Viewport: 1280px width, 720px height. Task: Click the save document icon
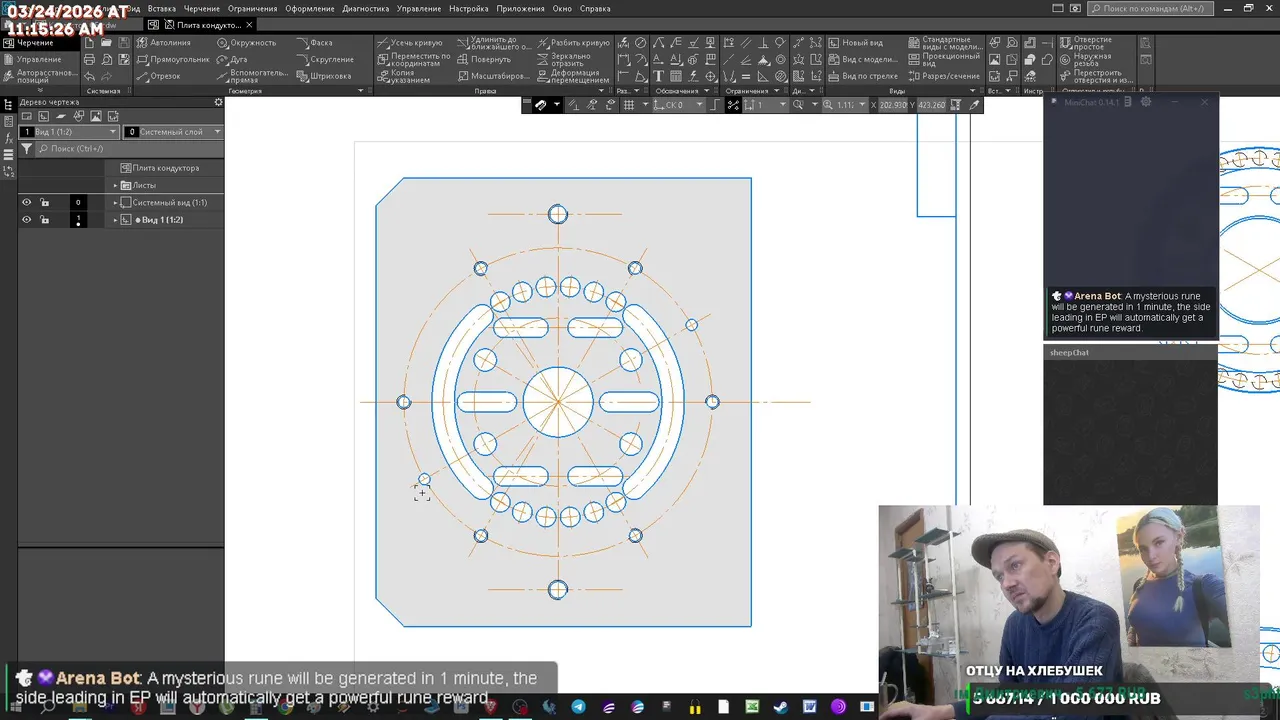coord(123,43)
